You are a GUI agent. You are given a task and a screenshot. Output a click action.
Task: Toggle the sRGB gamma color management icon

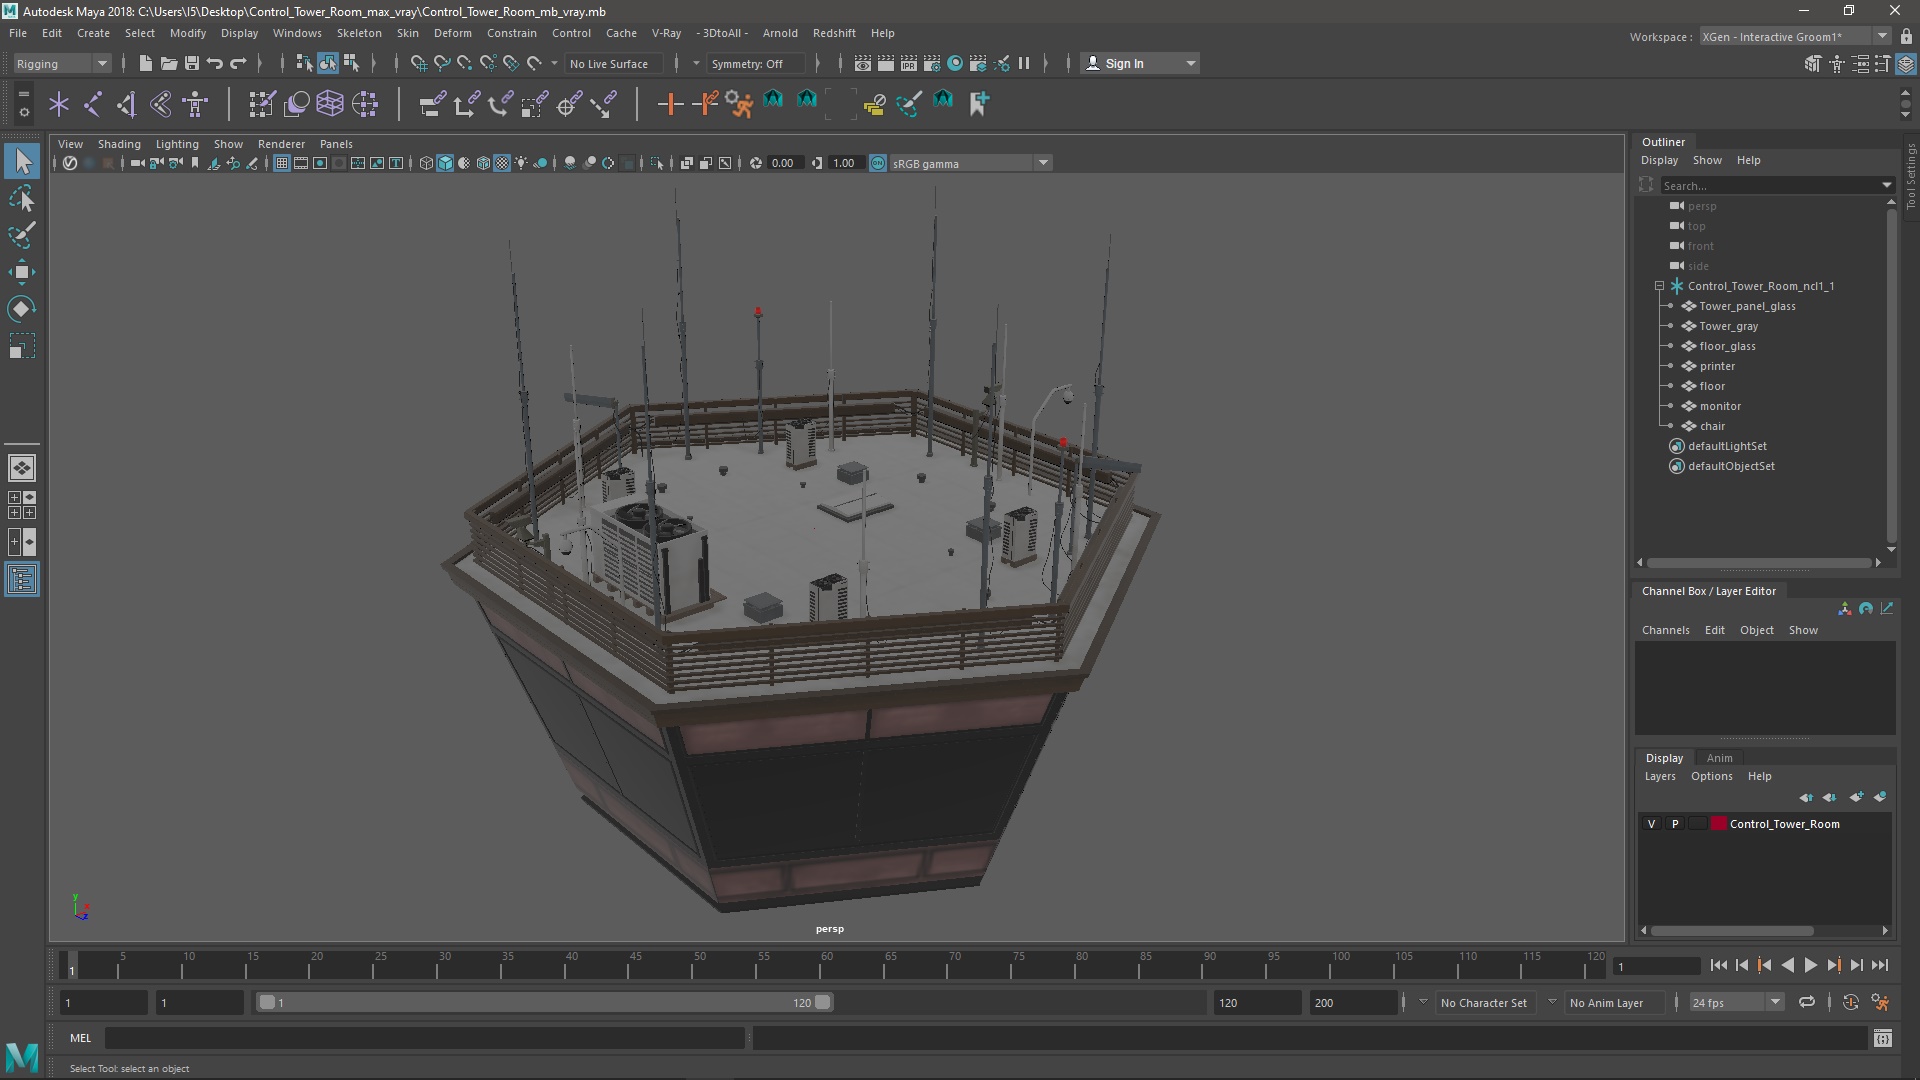878,163
